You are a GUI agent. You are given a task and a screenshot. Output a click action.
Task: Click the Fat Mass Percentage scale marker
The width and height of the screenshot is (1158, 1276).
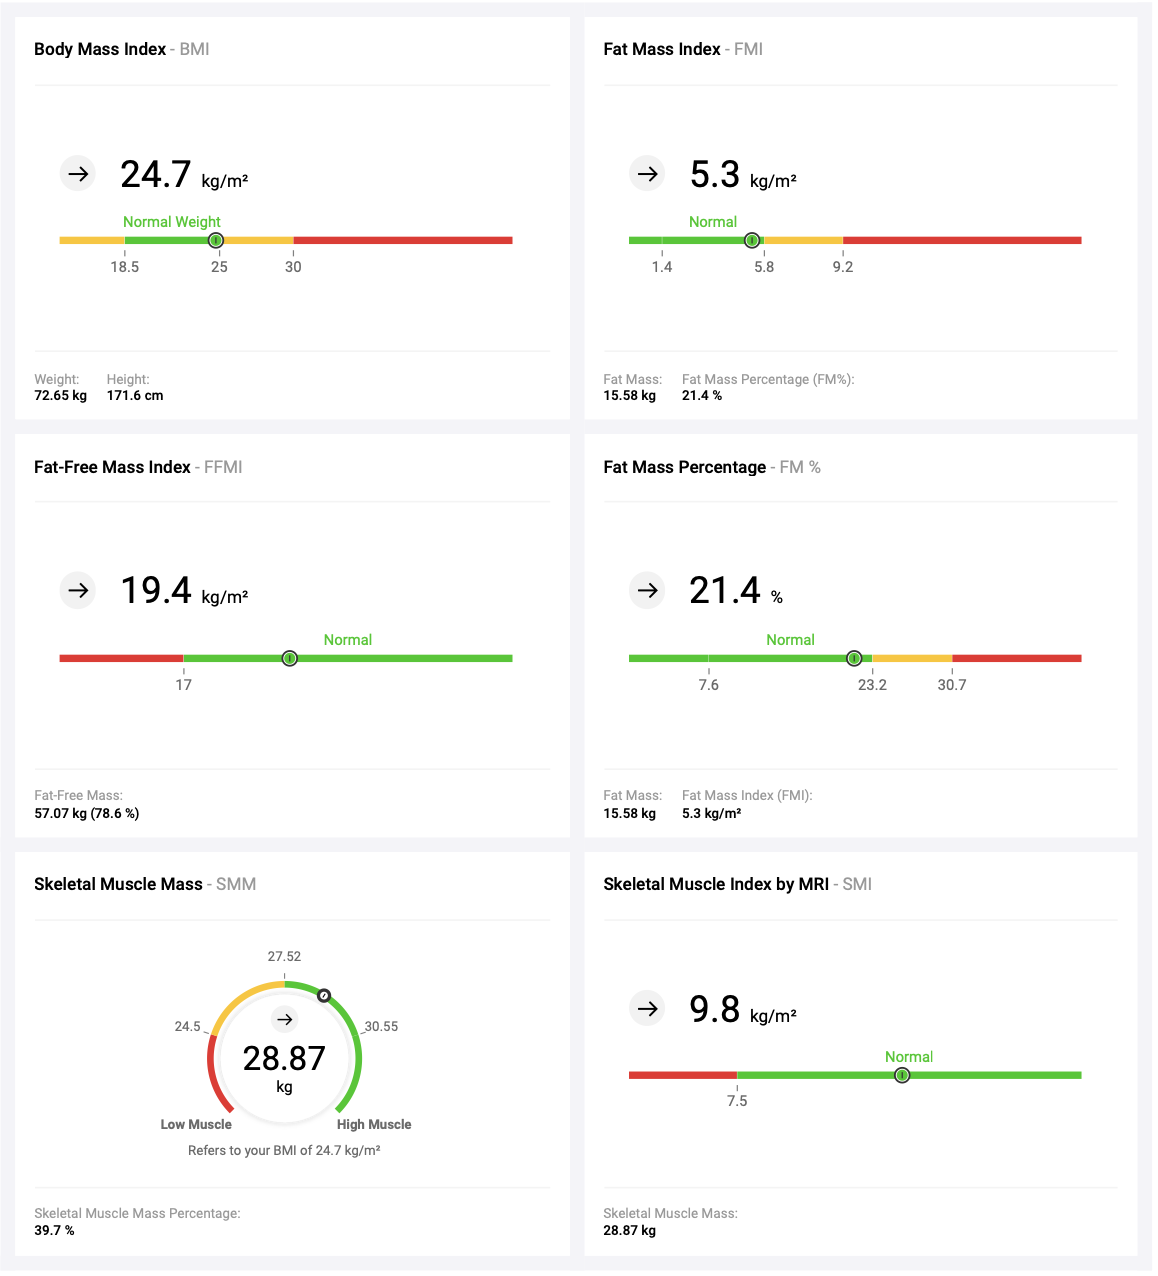[x=854, y=658]
